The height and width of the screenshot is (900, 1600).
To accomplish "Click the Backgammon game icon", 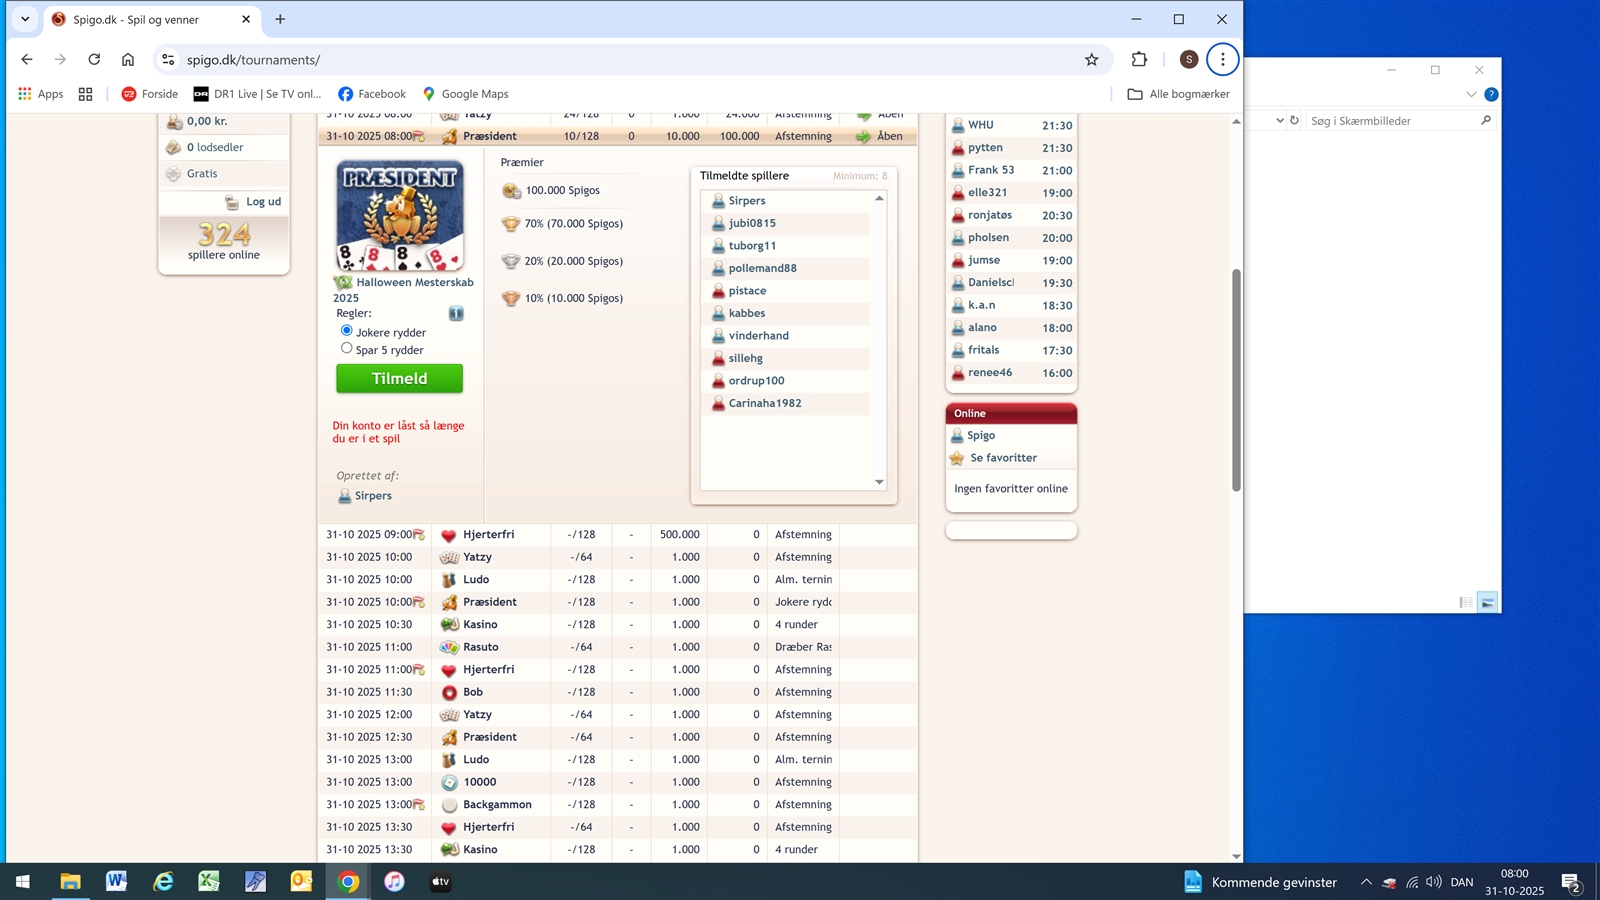I will click(x=449, y=805).
